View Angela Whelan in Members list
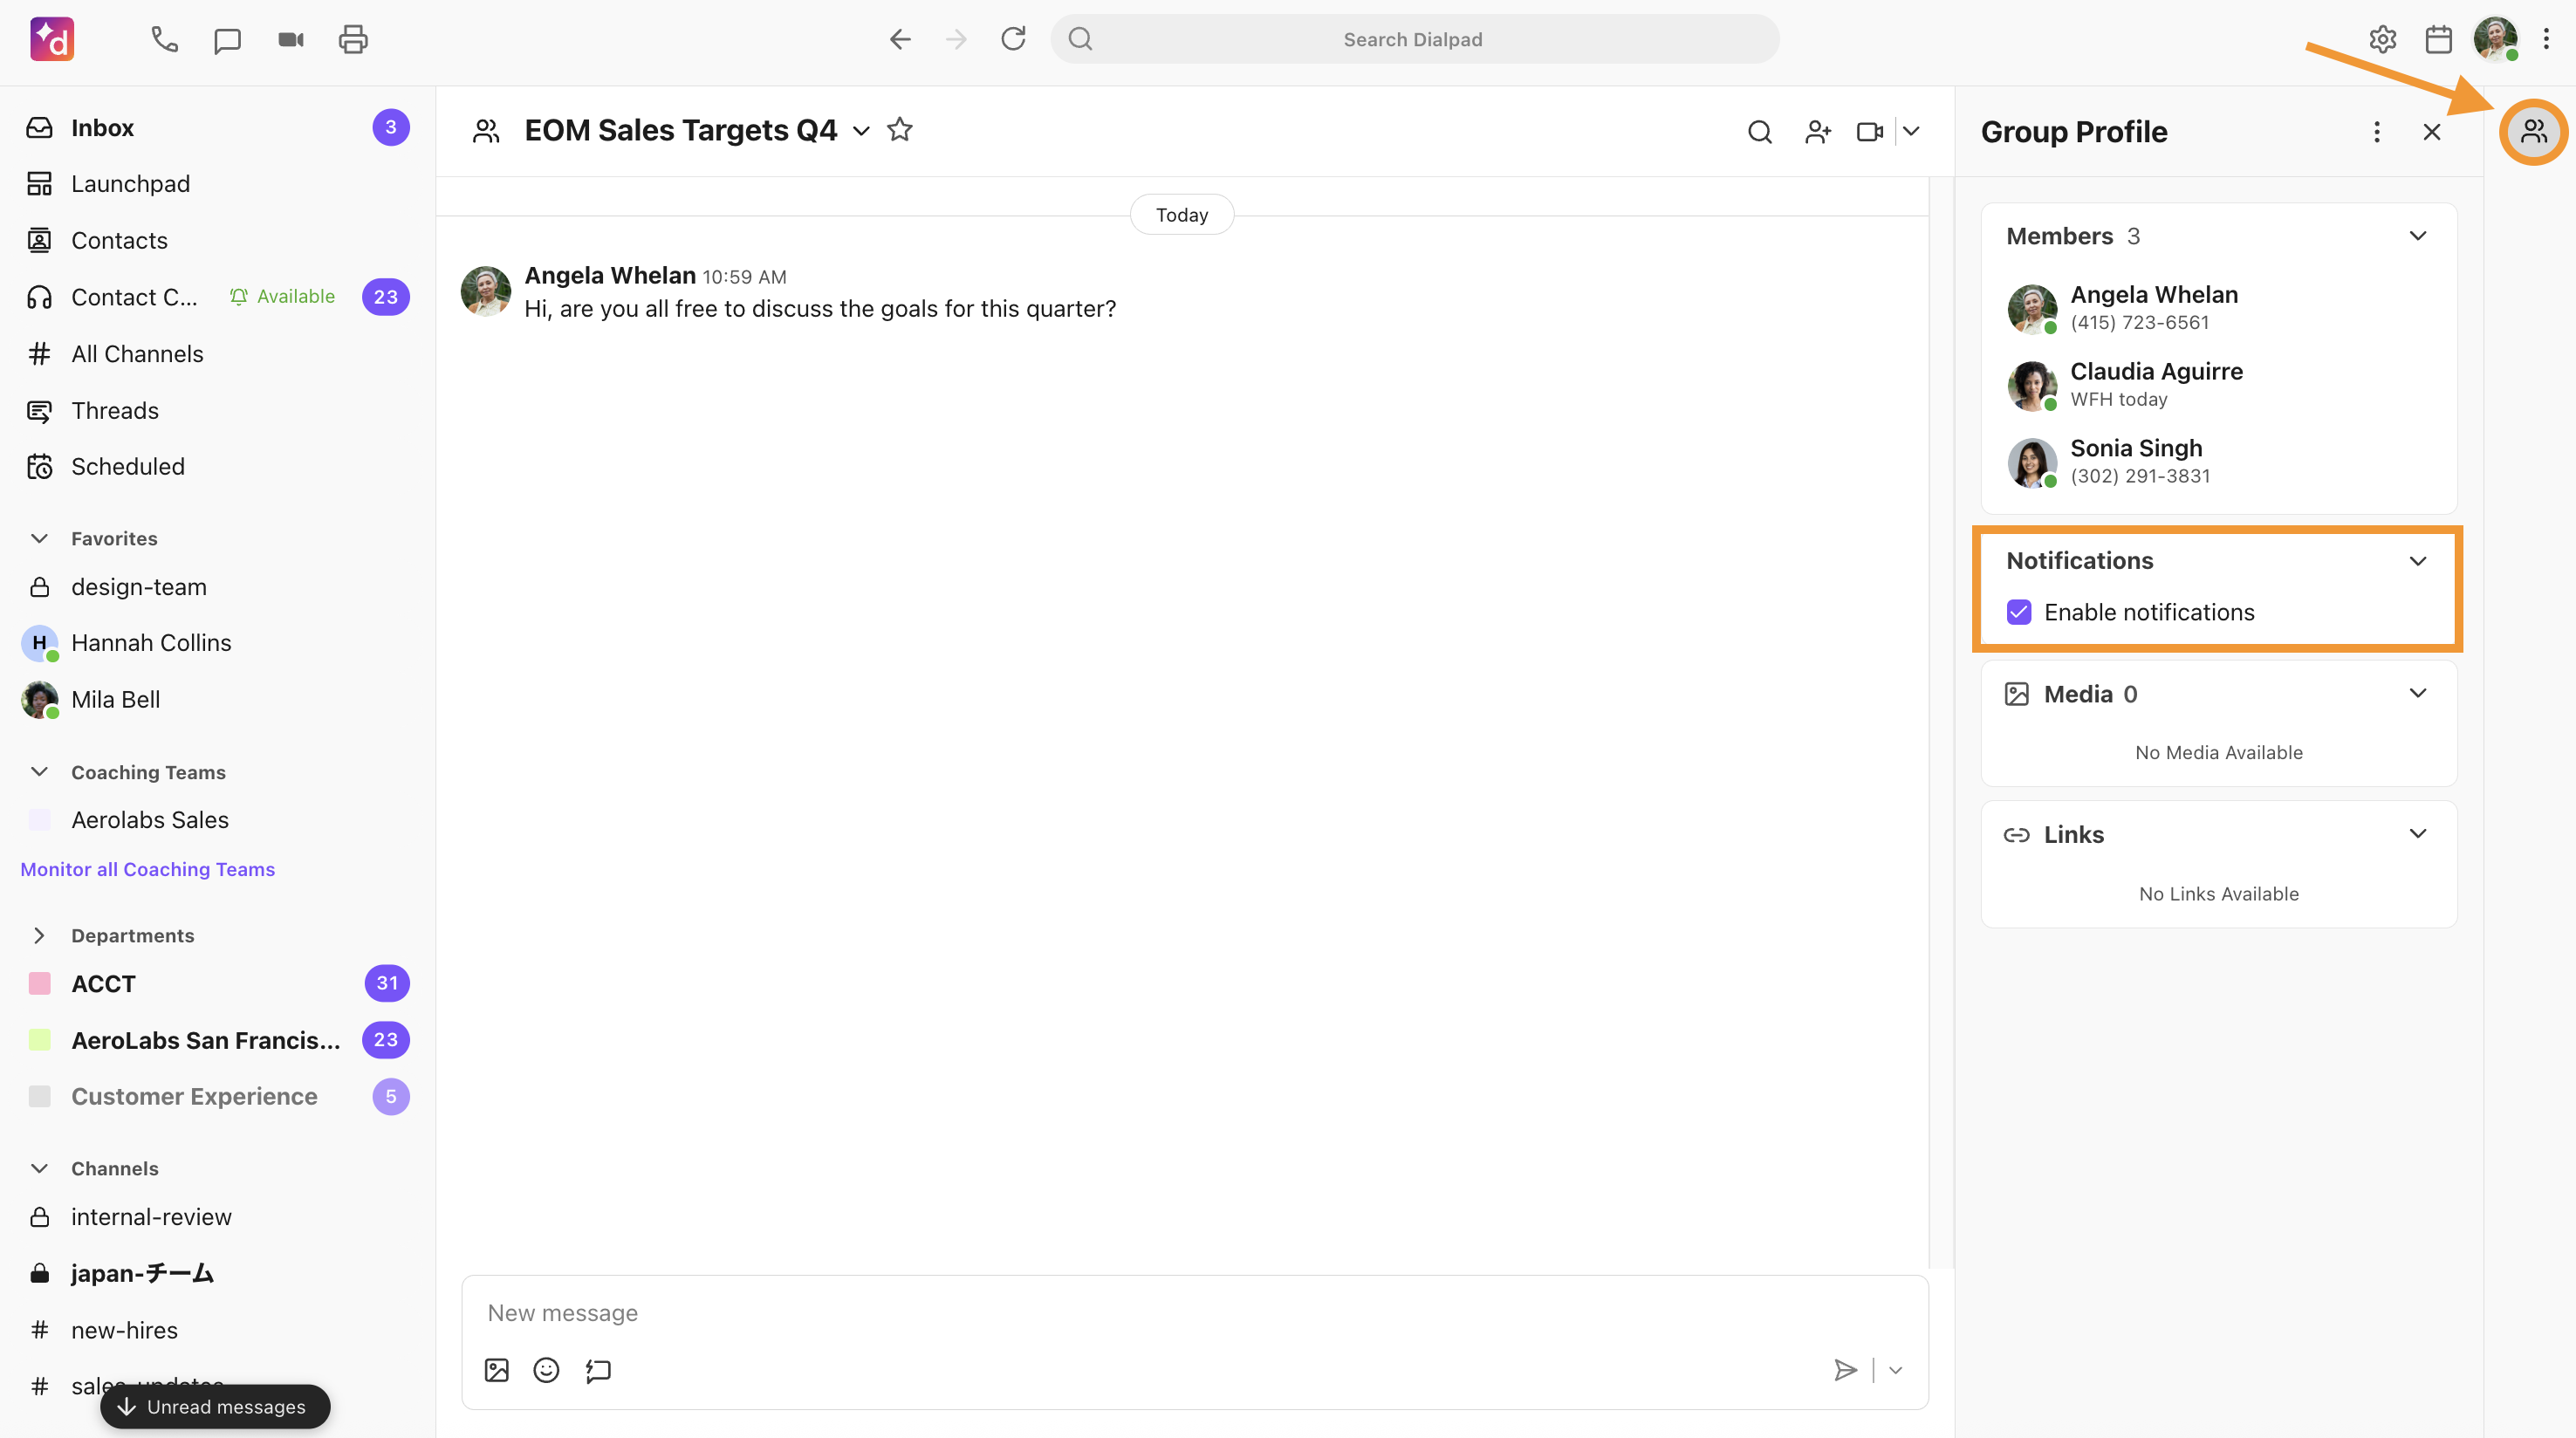Image resolution: width=2576 pixels, height=1438 pixels. pyautogui.click(x=2218, y=307)
